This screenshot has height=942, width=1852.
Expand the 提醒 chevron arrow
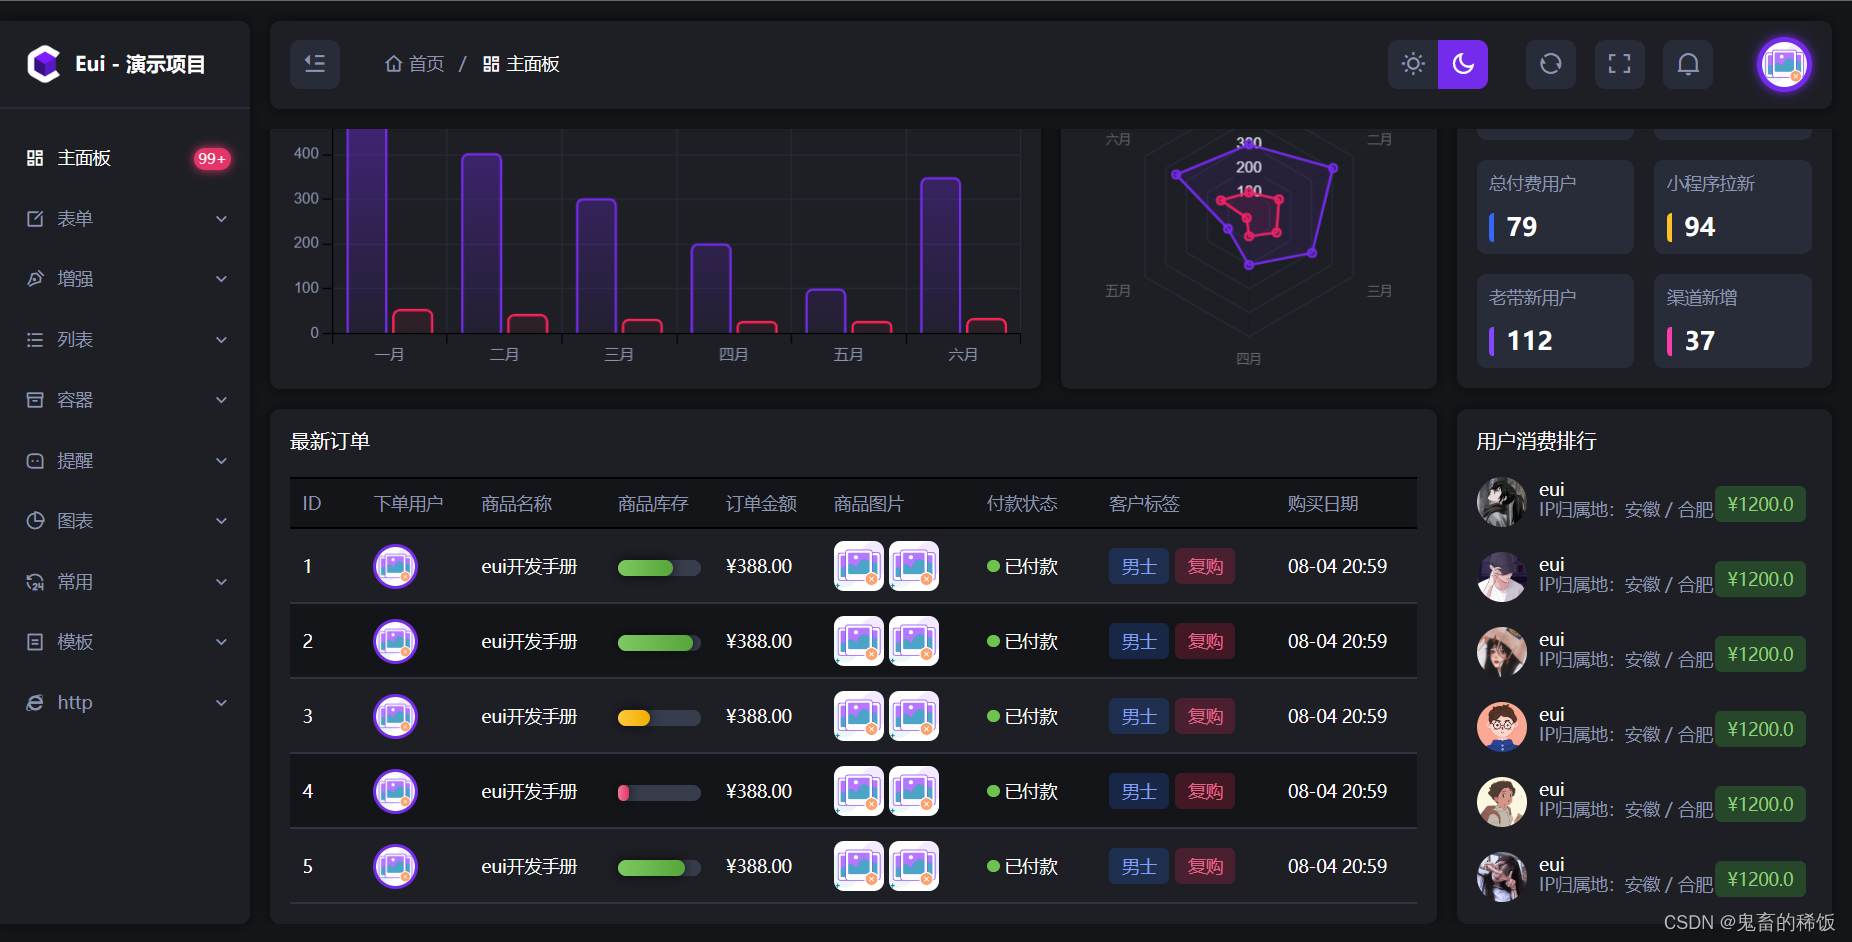(222, 461)
